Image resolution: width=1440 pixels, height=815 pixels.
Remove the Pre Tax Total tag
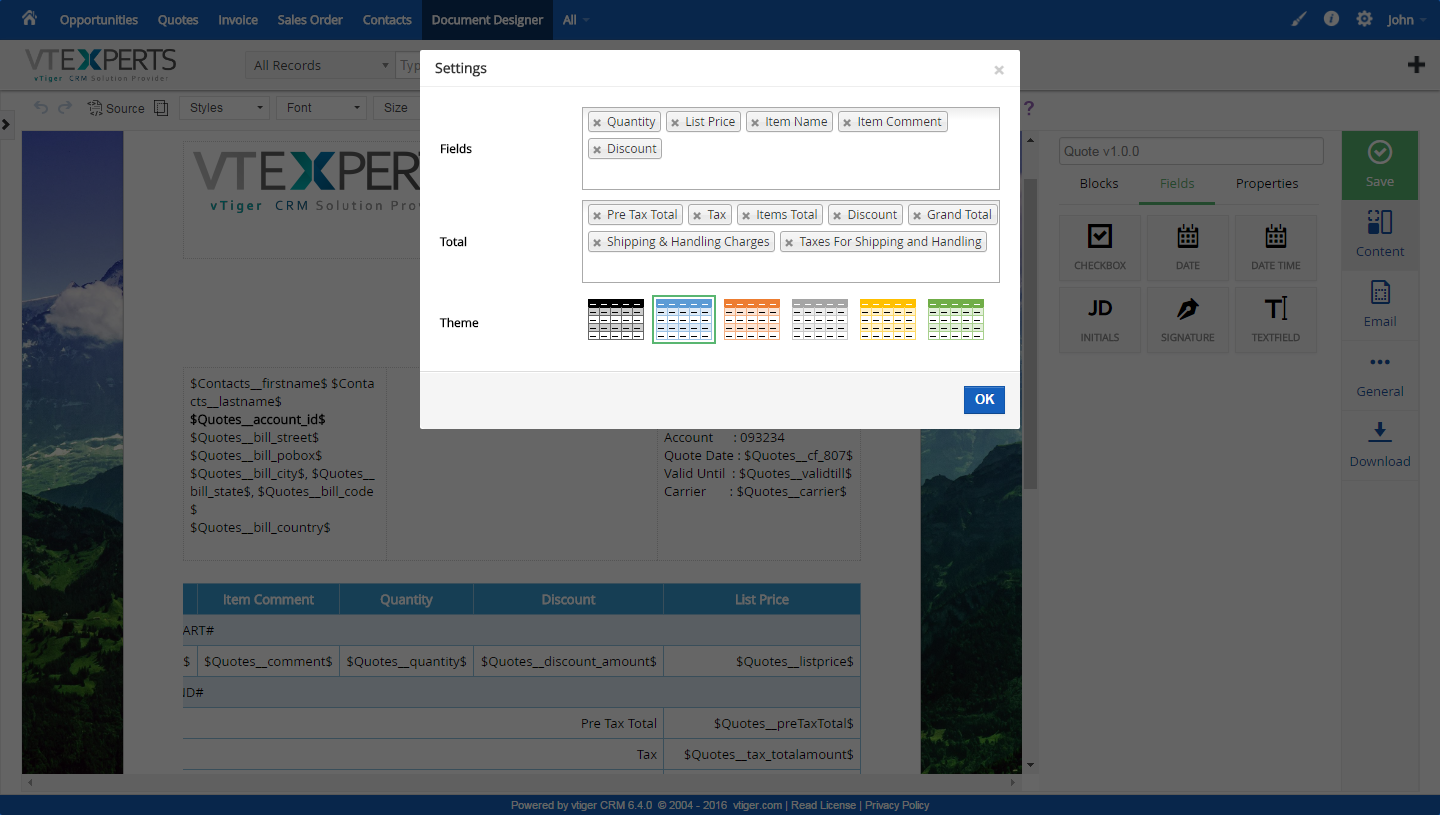[597, 215]
